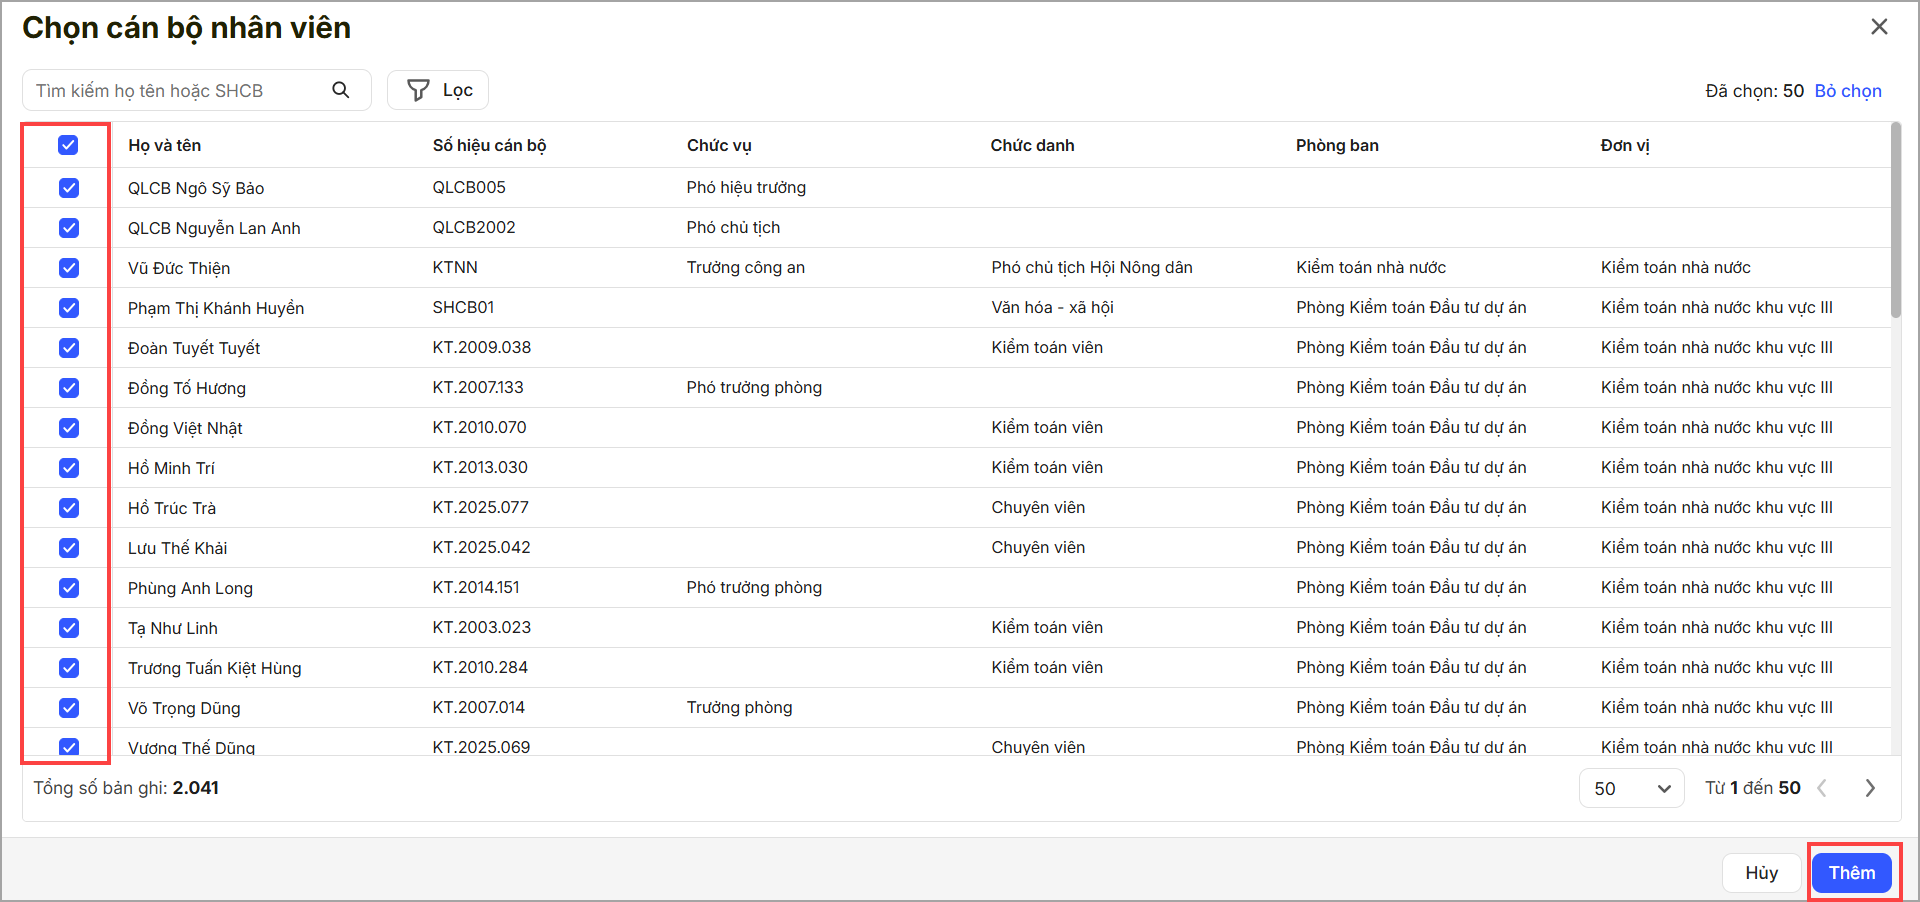
Task: Open the Lọc filter button
Action: pyautogui.click(x=438, y=90)
